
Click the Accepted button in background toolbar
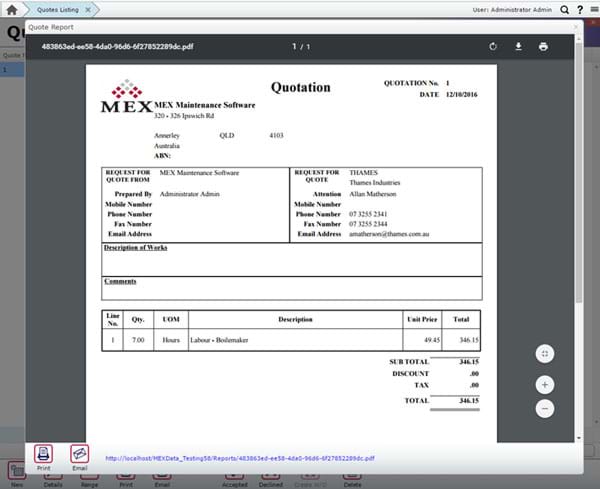[235, 480]
